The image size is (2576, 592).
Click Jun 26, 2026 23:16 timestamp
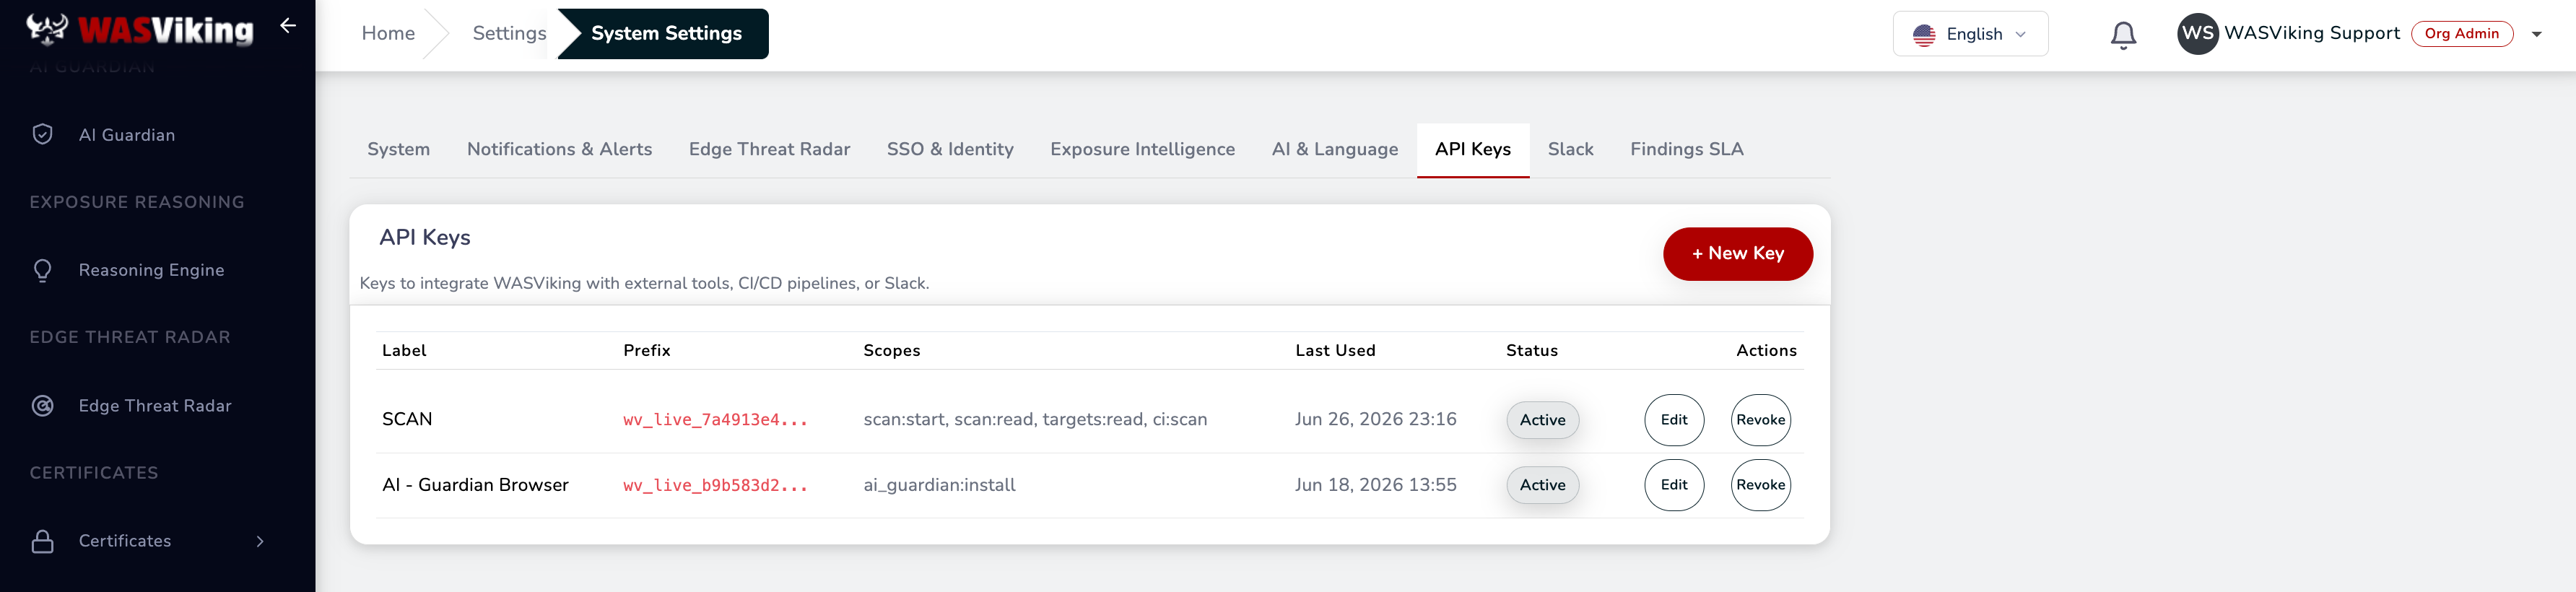click(1375, 419)
